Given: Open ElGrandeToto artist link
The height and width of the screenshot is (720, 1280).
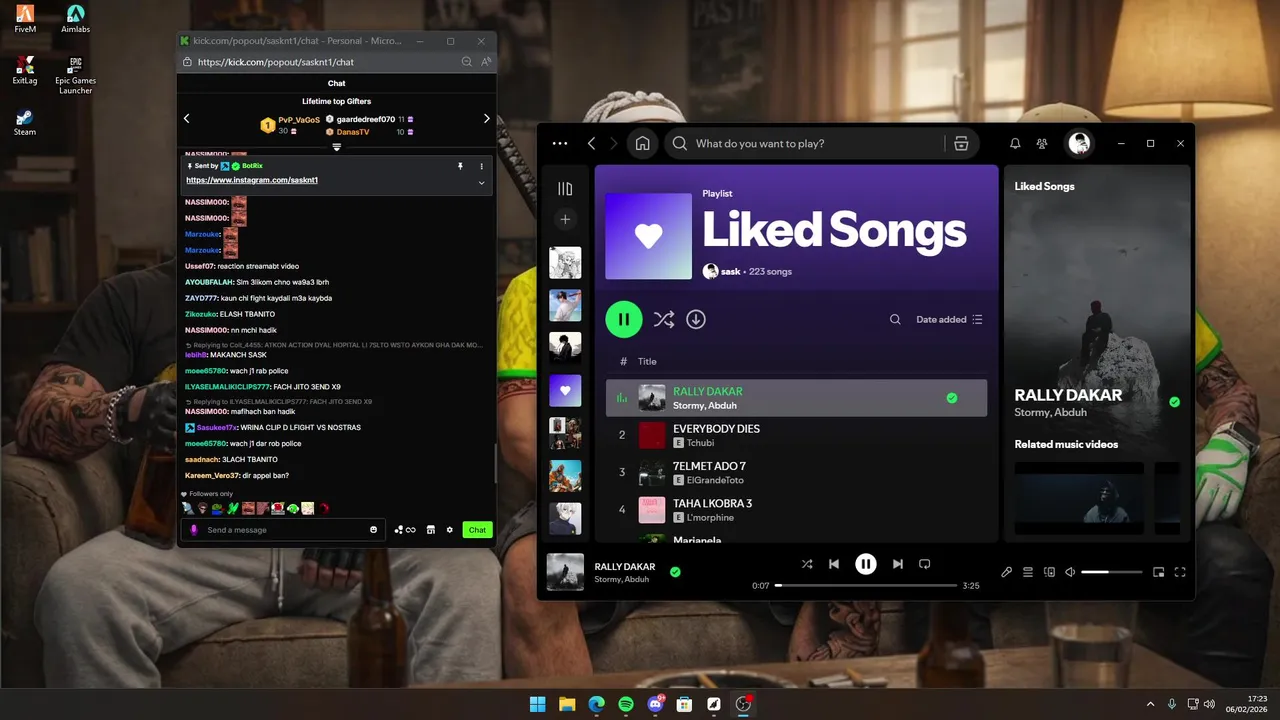Looking at the screenshot, I should (715, 480).
